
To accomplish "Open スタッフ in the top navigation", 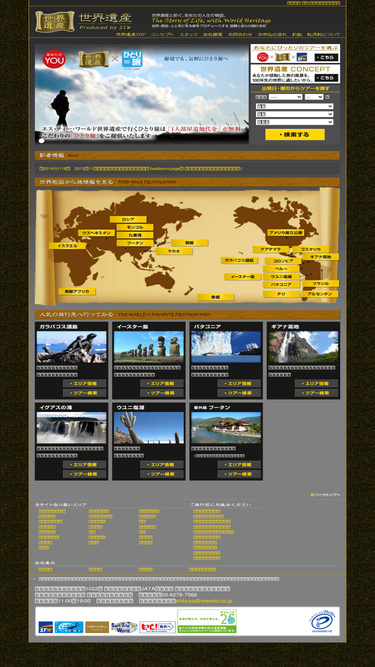I will point(188,34).
